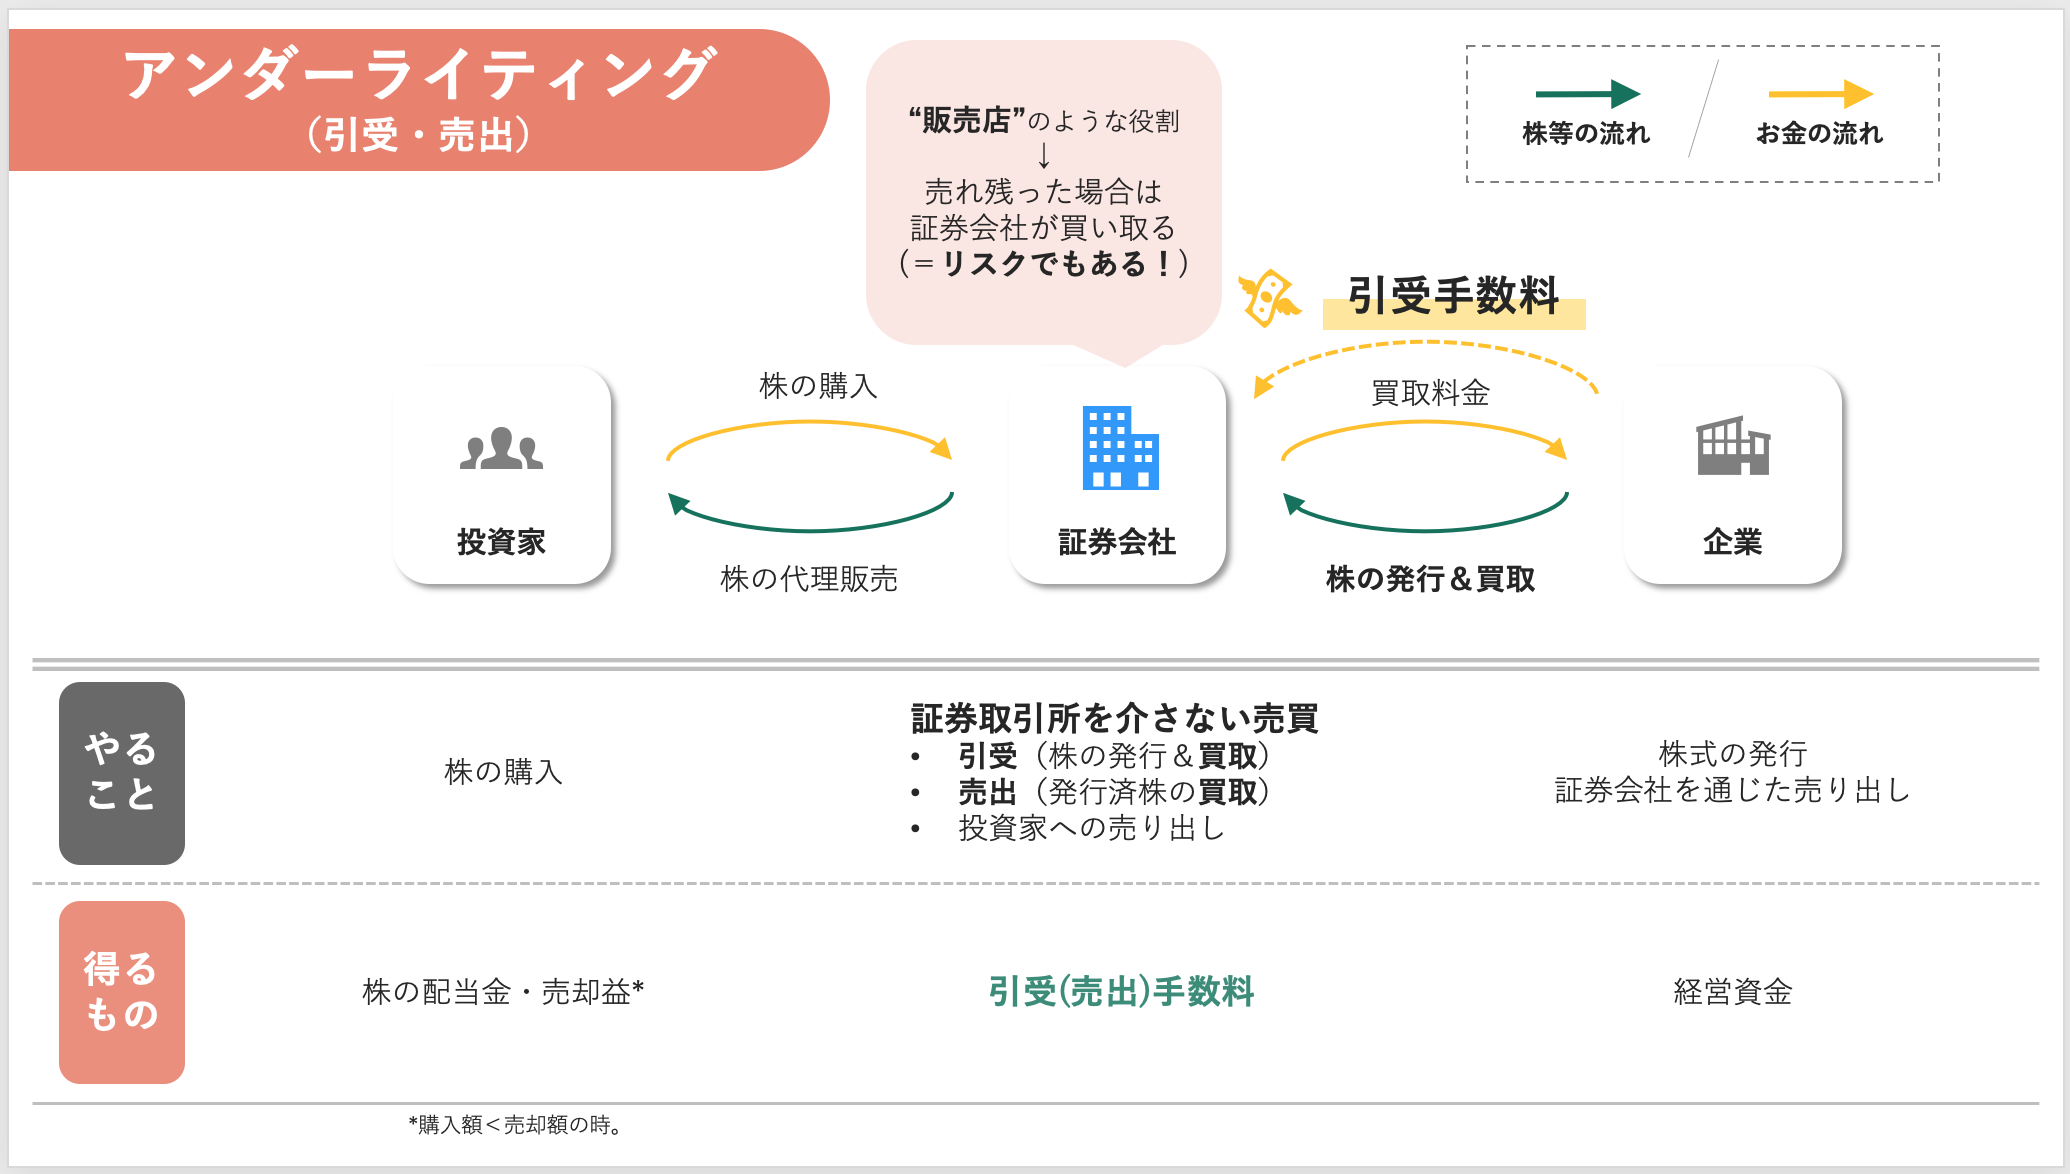Click the 証券取引所を介さない売買 heading

[1113, 716]
